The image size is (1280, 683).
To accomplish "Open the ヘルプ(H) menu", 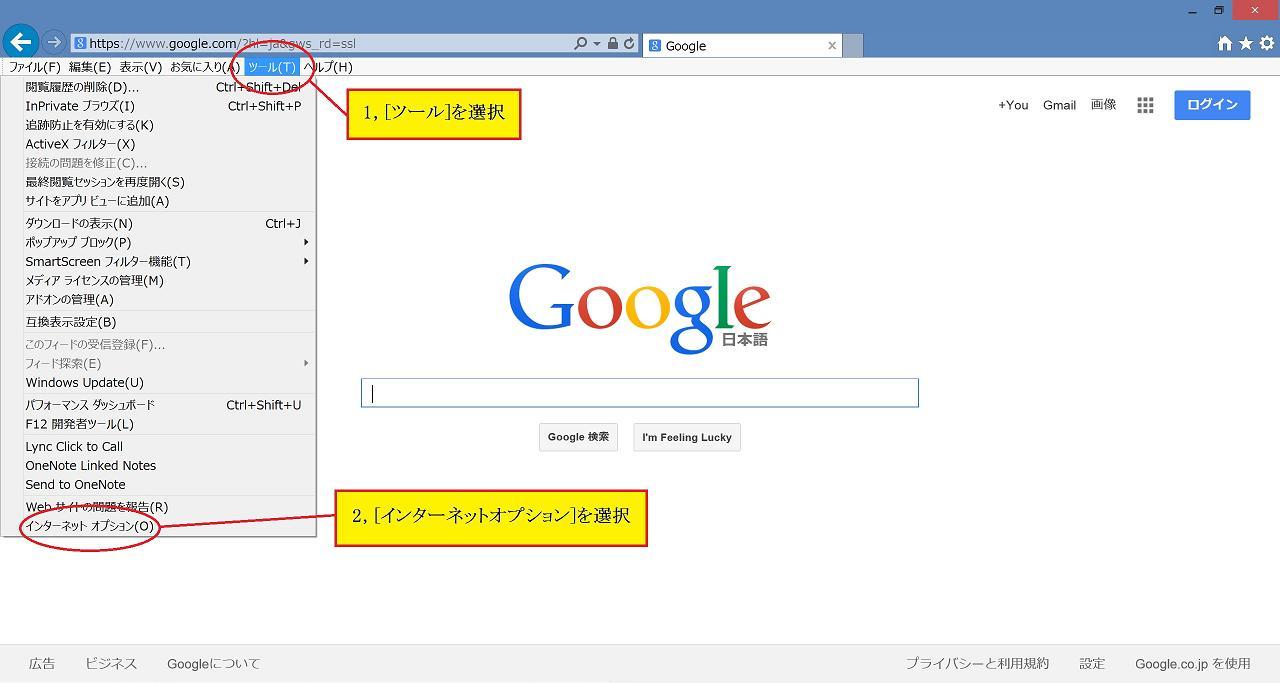I will (x=328, y=67).
